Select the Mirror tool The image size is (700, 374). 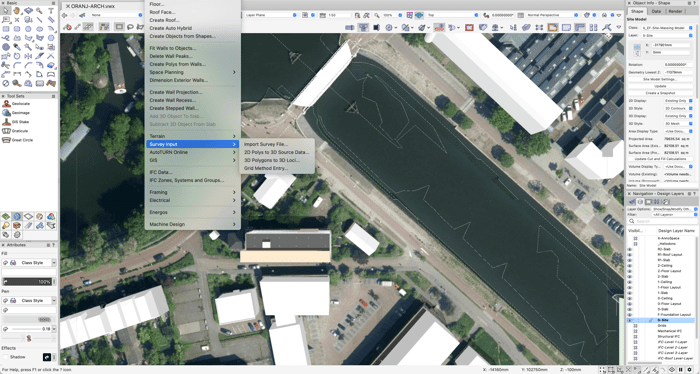coord(28,56)
